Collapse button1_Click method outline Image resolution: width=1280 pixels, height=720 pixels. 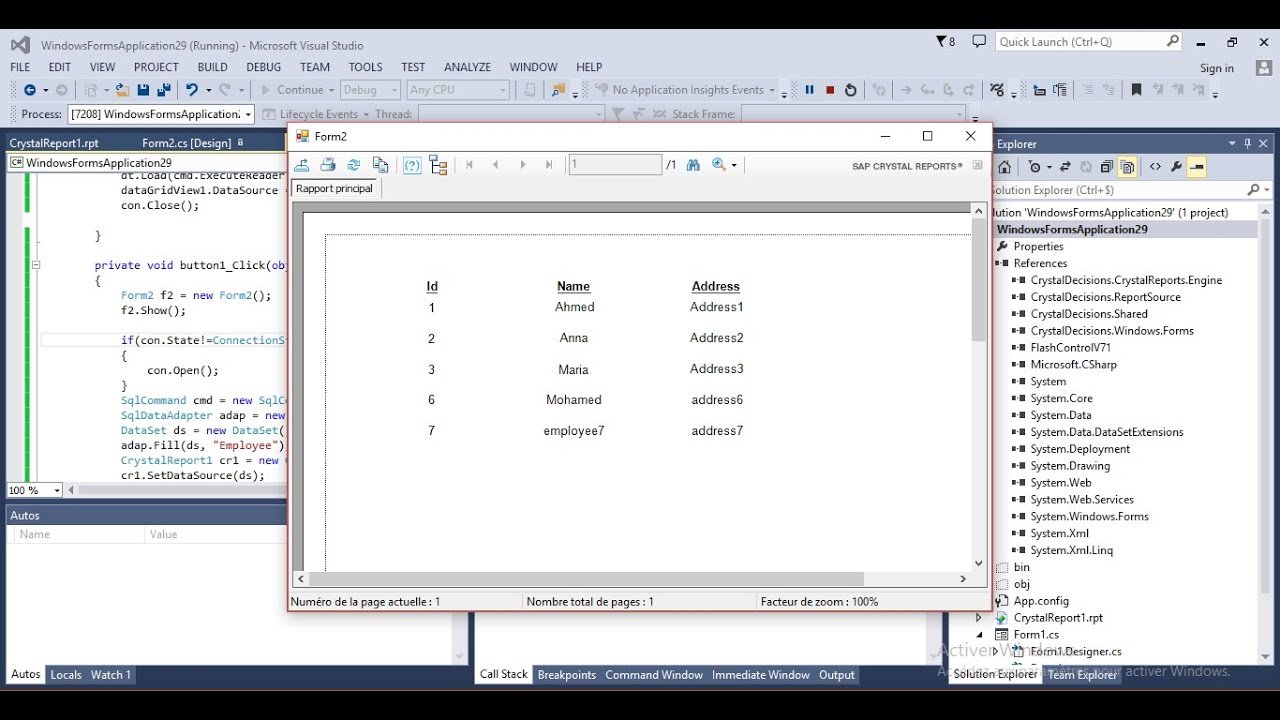pos(35,265)
